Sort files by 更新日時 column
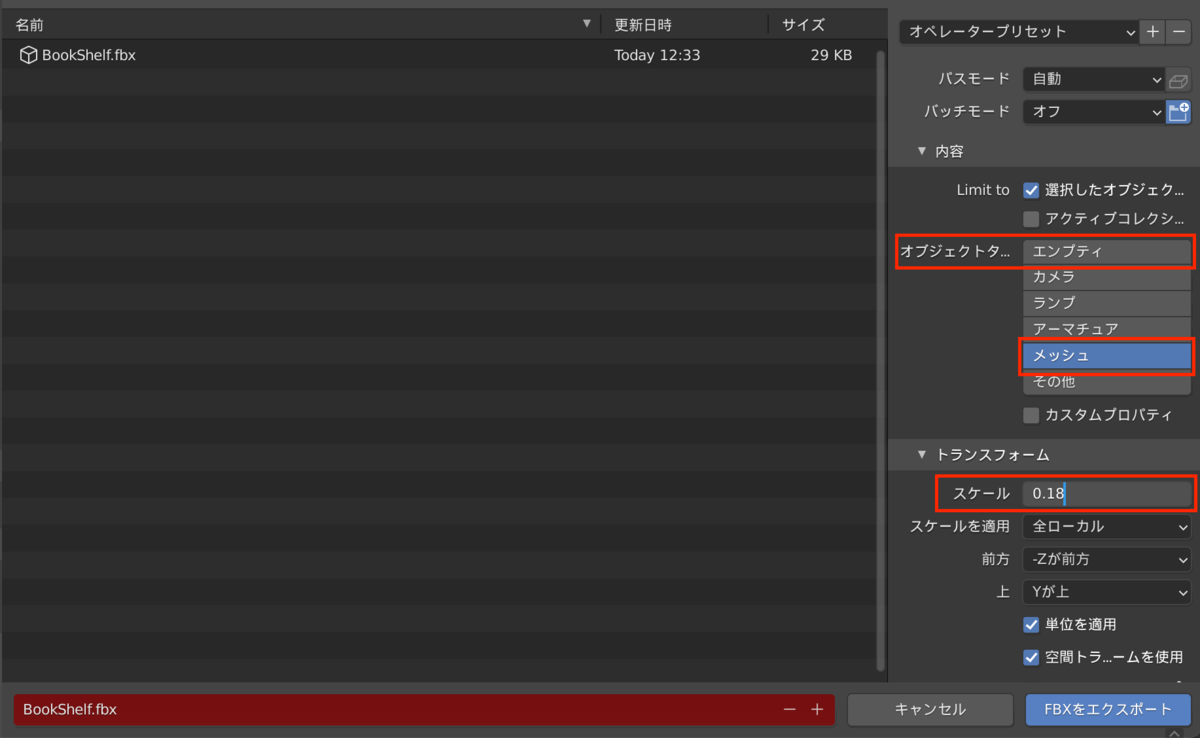Viewport: 1200px width, 738px height. [685, 24]
